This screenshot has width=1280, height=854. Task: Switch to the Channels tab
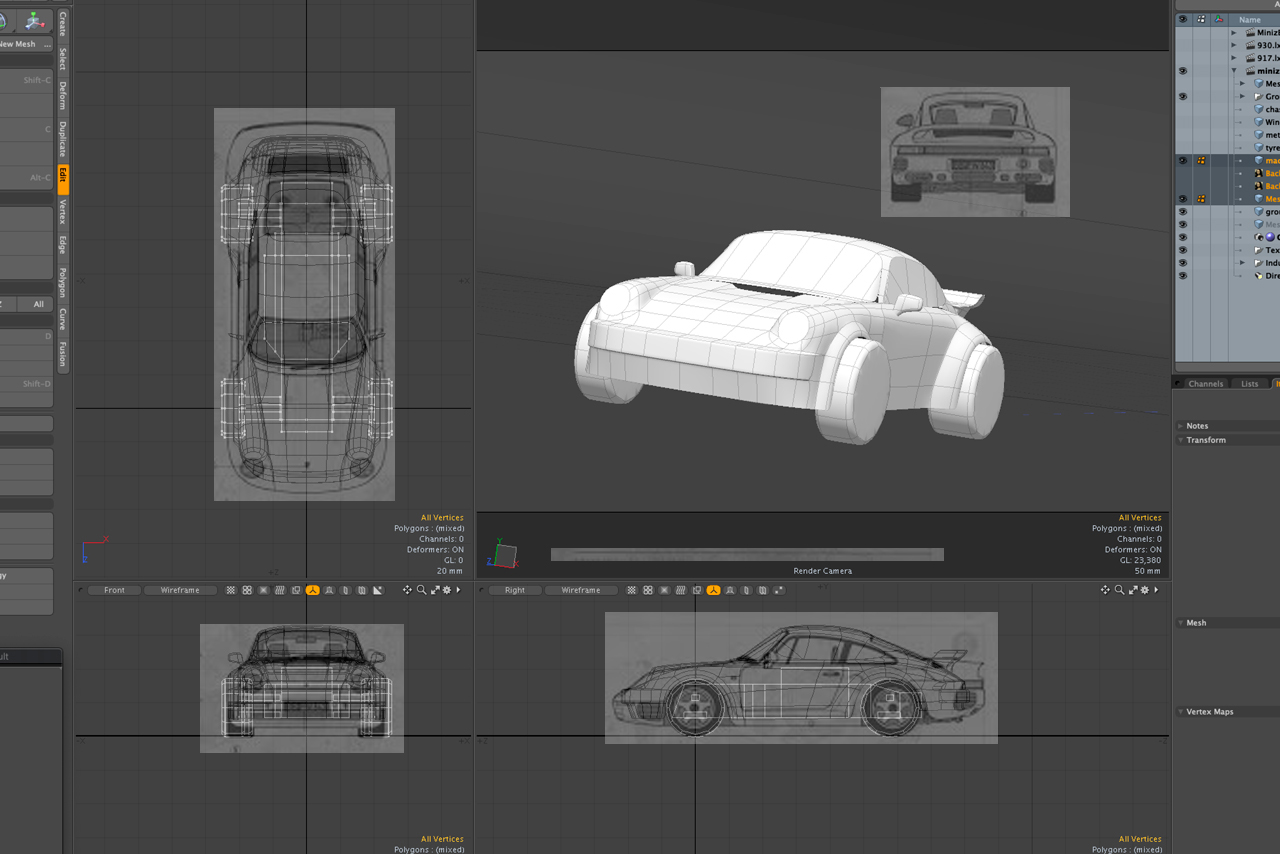tap(1205, 384)
